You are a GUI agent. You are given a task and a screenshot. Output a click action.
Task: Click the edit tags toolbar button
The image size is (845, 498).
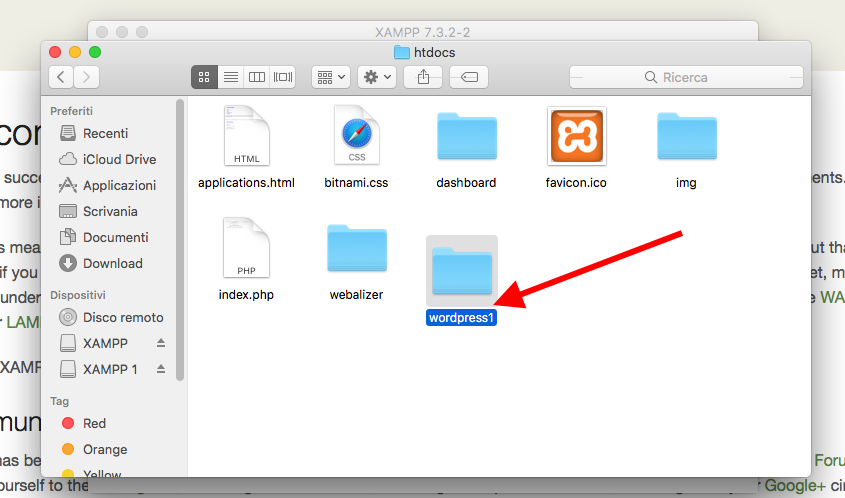coord(469,77)
